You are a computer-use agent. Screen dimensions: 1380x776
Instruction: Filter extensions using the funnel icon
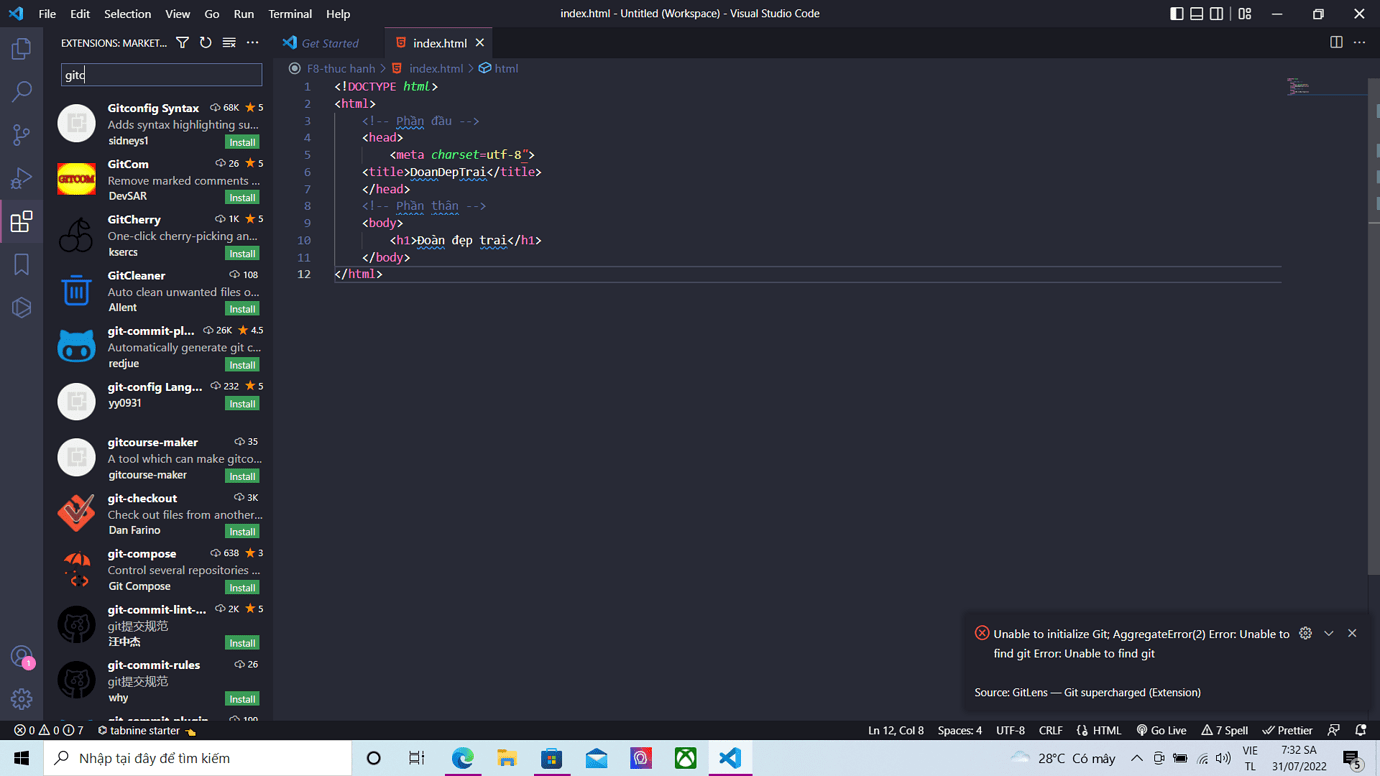[x=182, y=43]
